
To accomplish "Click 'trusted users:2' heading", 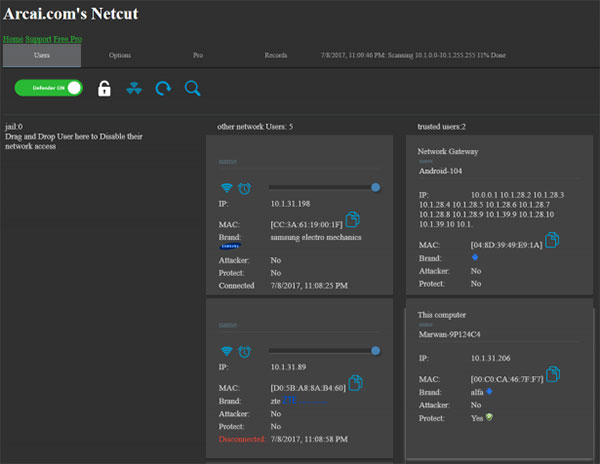I will point(442,127).
